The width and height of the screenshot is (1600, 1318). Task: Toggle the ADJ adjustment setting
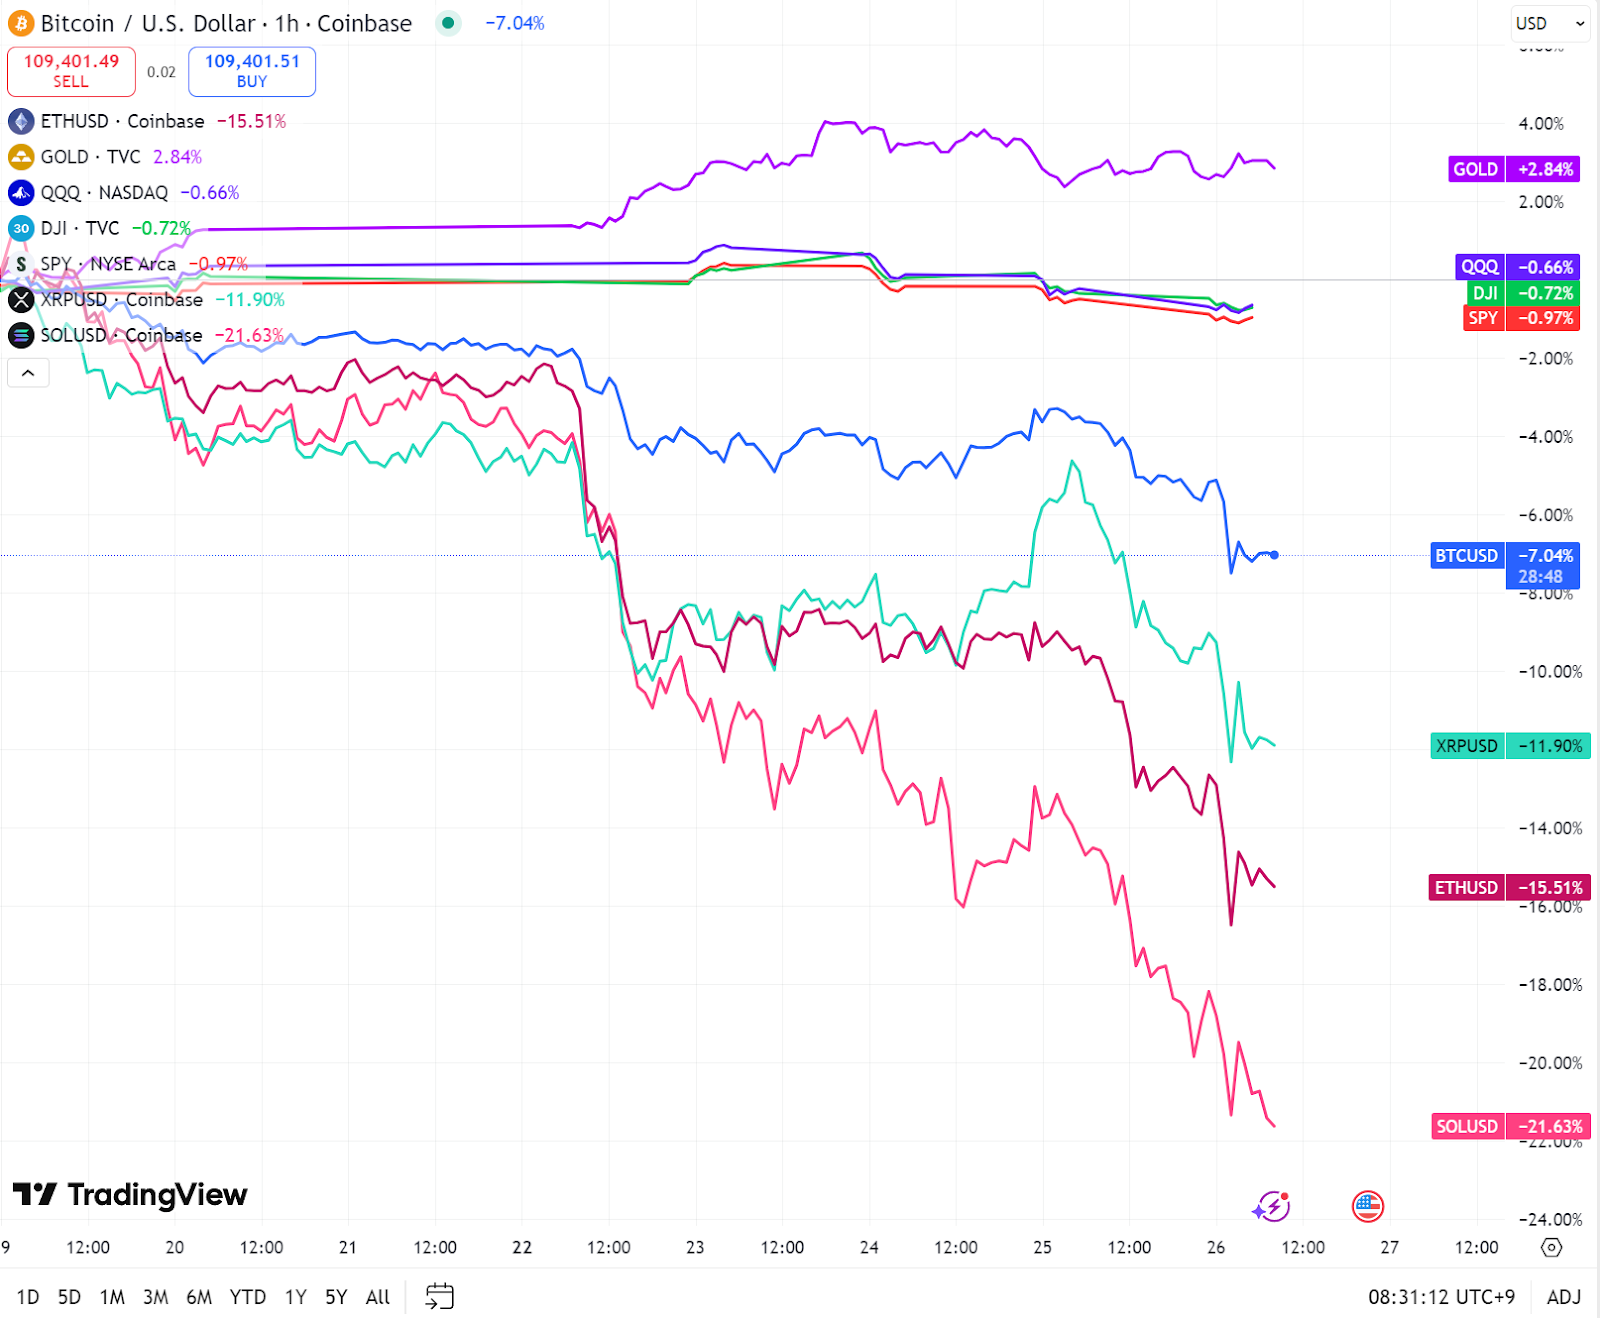point(1564,1297)
